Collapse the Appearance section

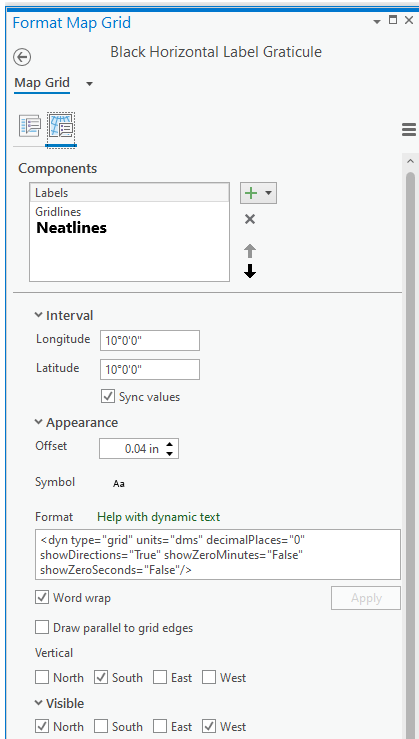39,422
